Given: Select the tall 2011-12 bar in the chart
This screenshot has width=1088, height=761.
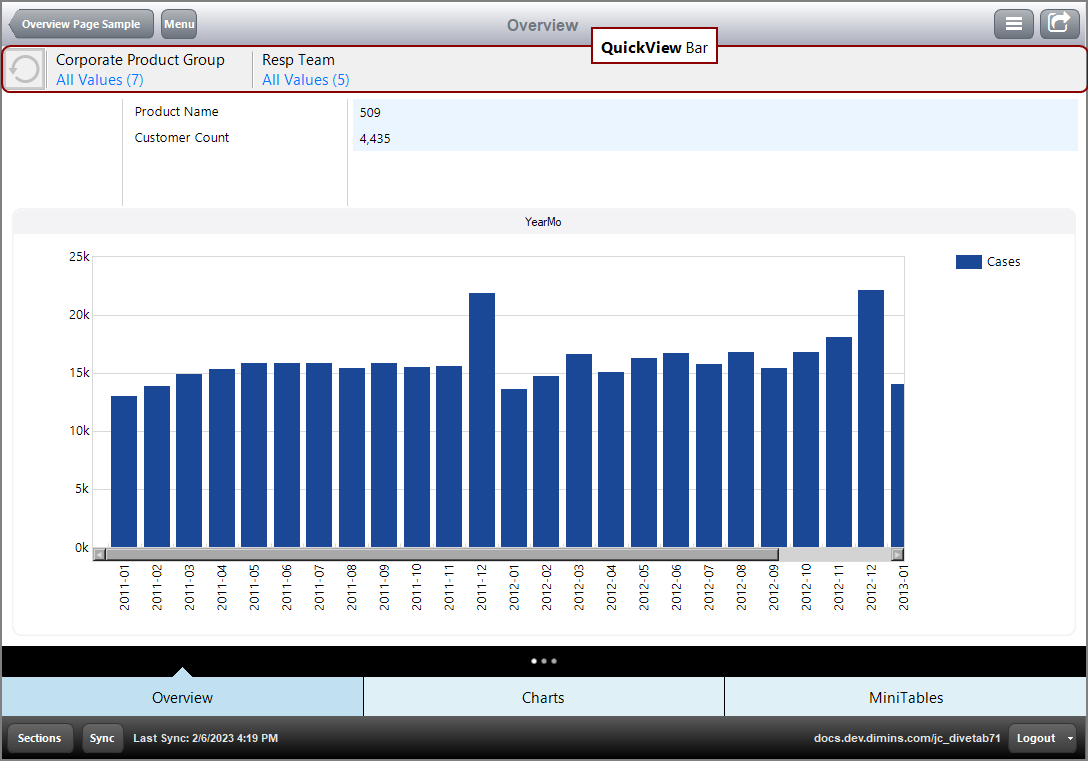Looking at the screenshot, I should point(481,420).
